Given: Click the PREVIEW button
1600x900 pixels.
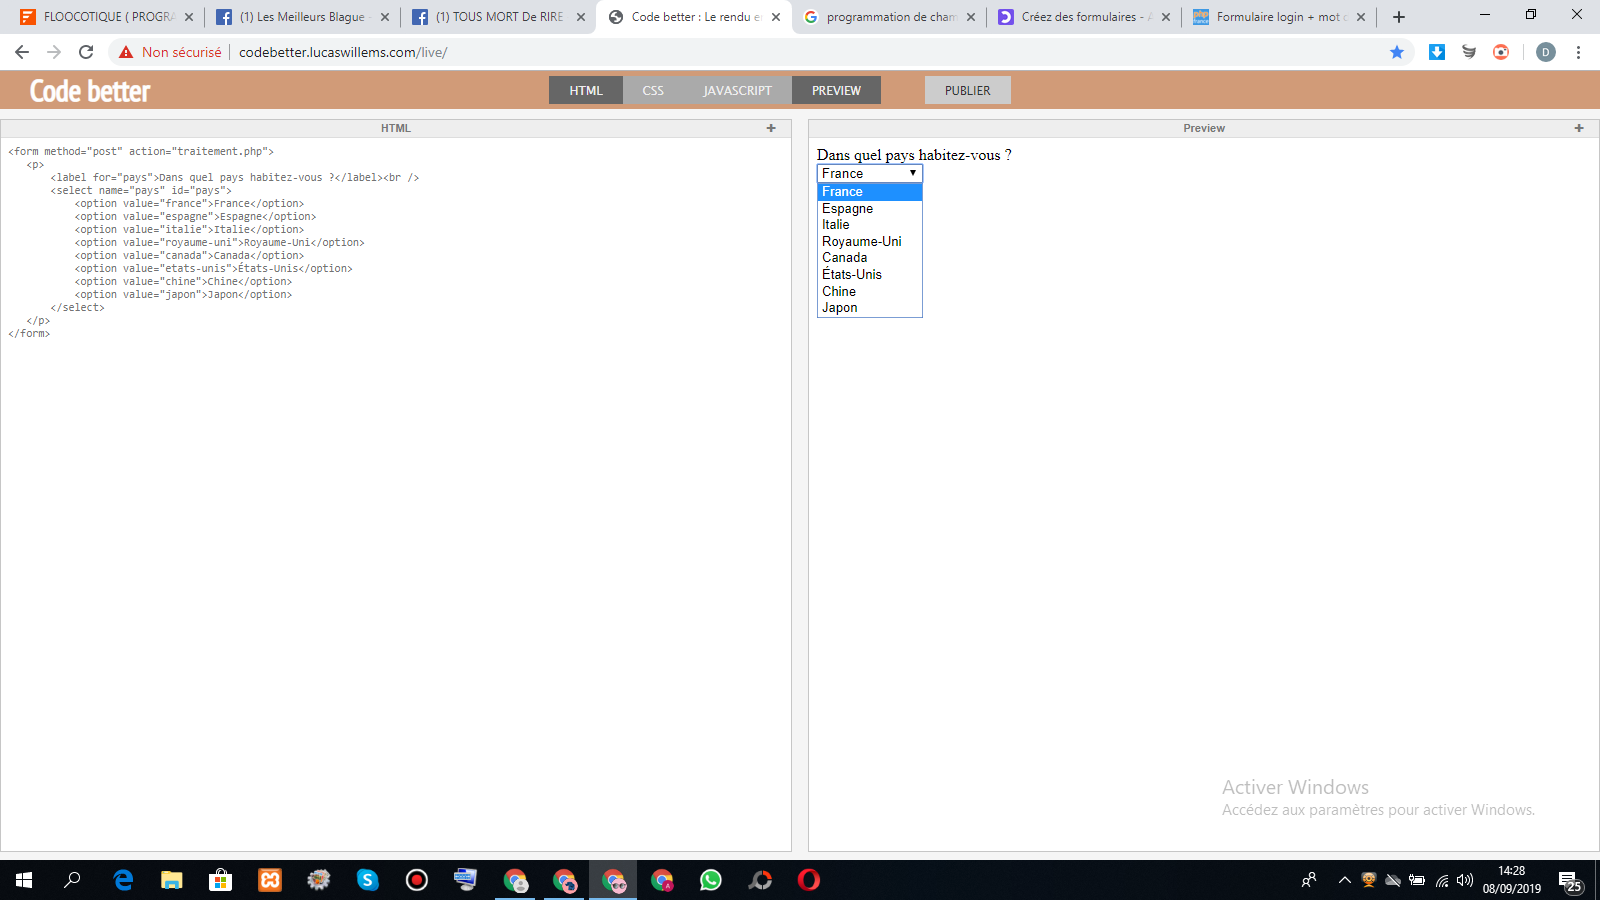Looking at the screenshot, I should point(836,90).
